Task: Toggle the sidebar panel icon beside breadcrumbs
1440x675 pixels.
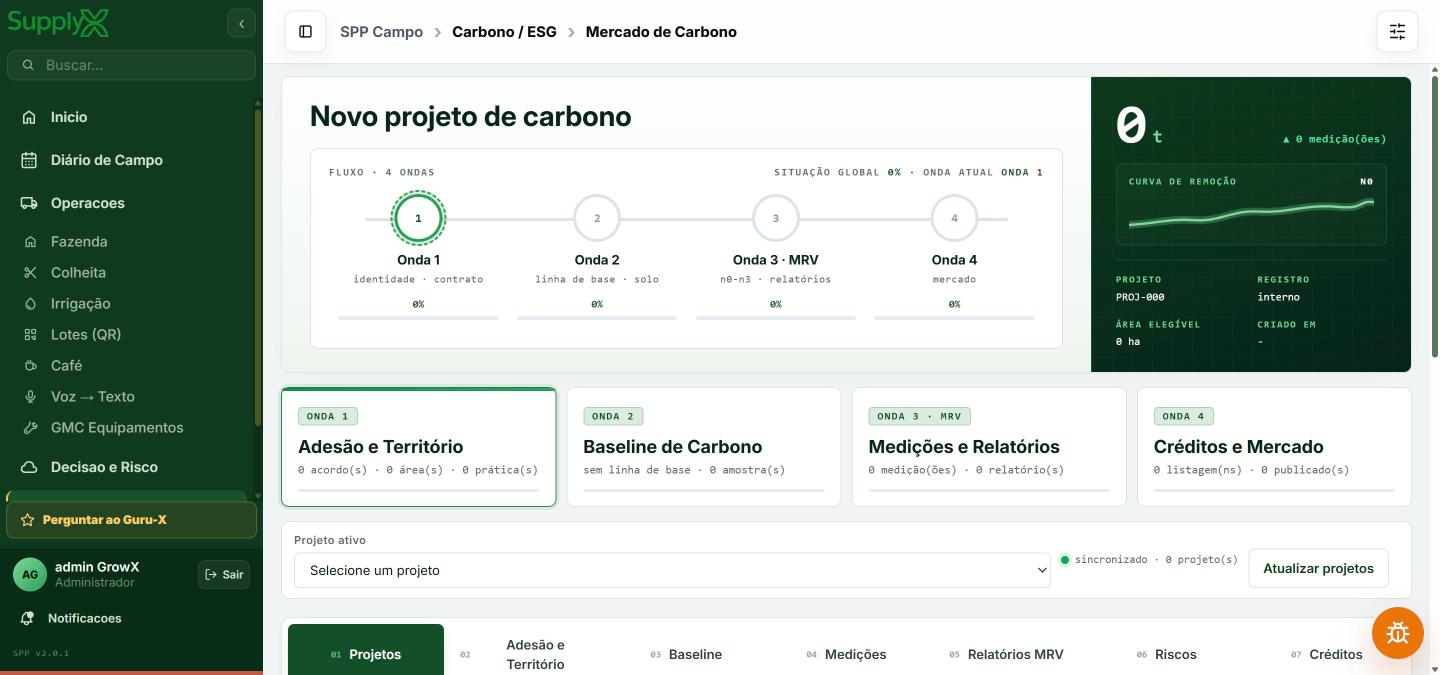Action: point(305,32)
